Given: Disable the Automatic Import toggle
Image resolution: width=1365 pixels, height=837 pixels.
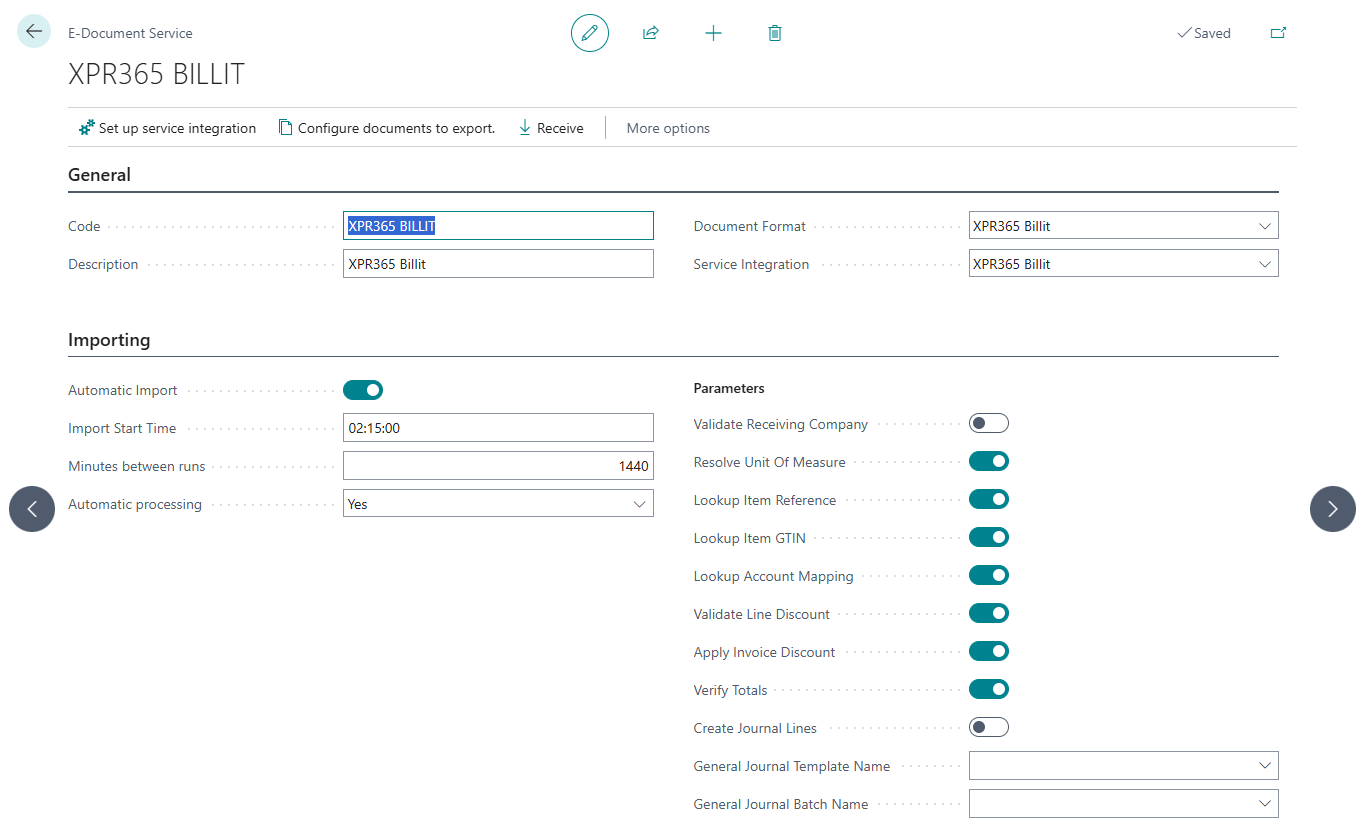Looking at the screenshot, I should click(363, 390).
